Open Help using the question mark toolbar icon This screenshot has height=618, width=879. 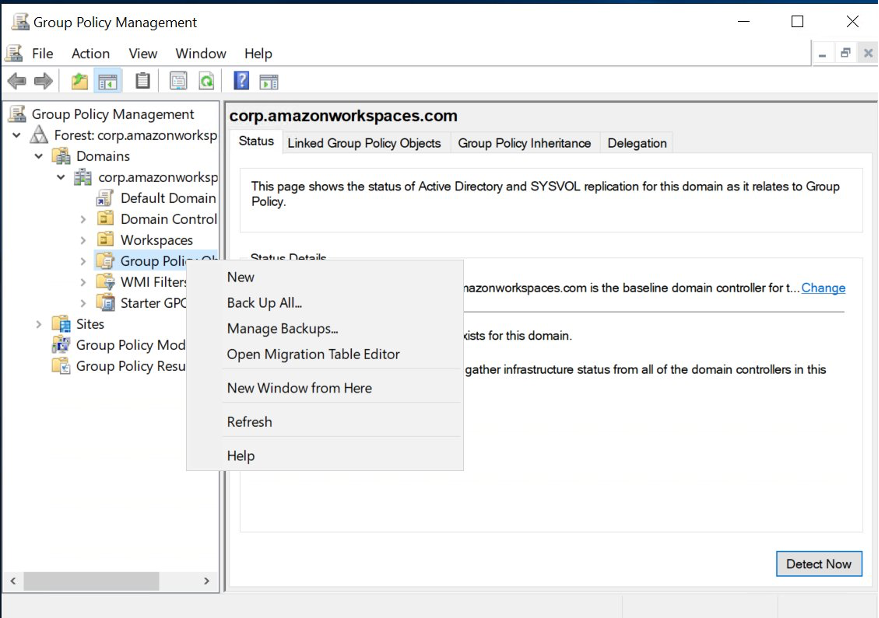[241, 81]
